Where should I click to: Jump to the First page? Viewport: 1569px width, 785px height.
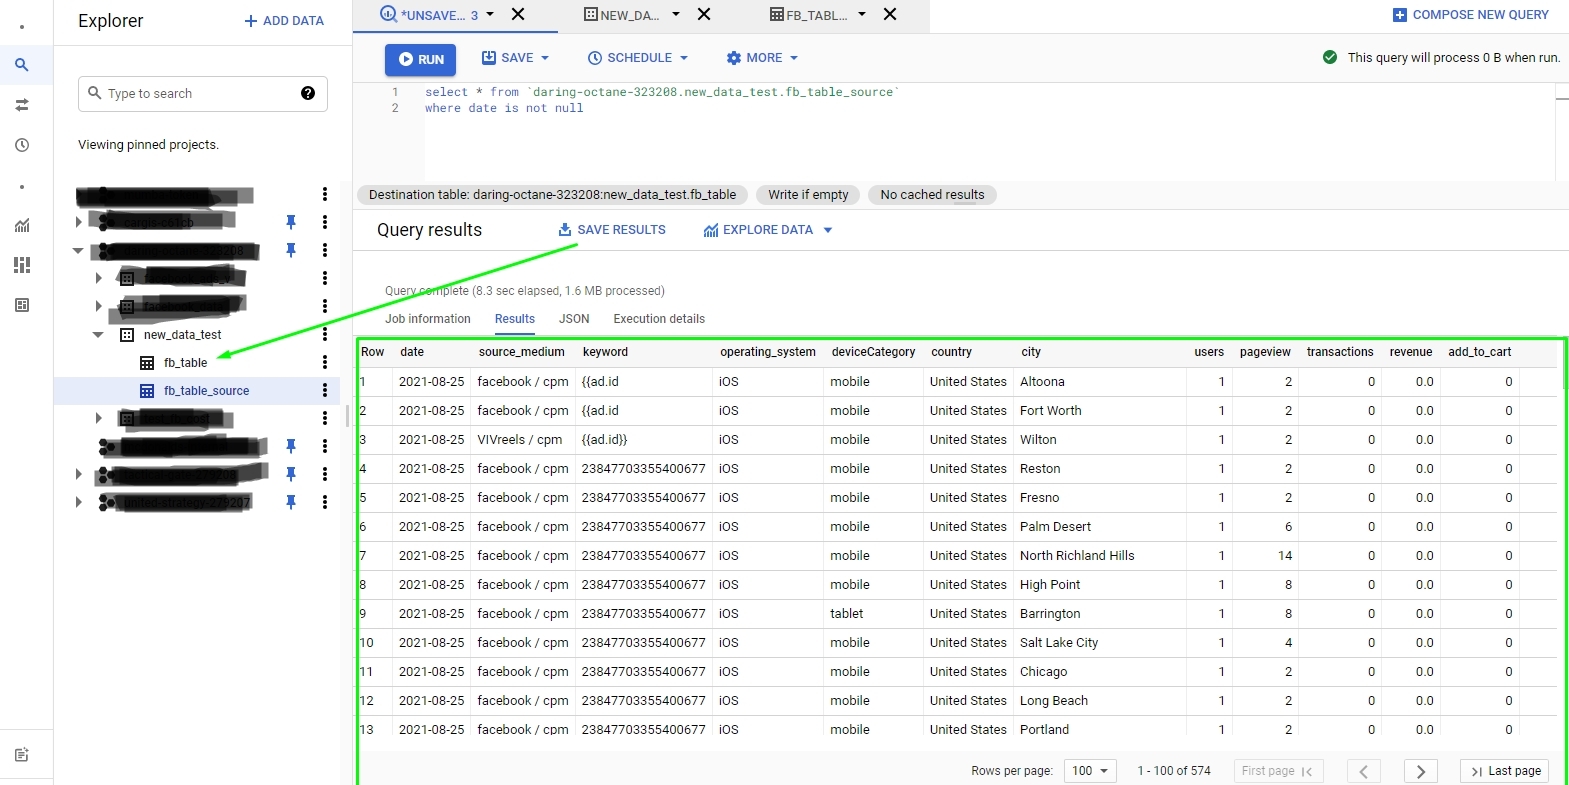(x=1278, y=771)
